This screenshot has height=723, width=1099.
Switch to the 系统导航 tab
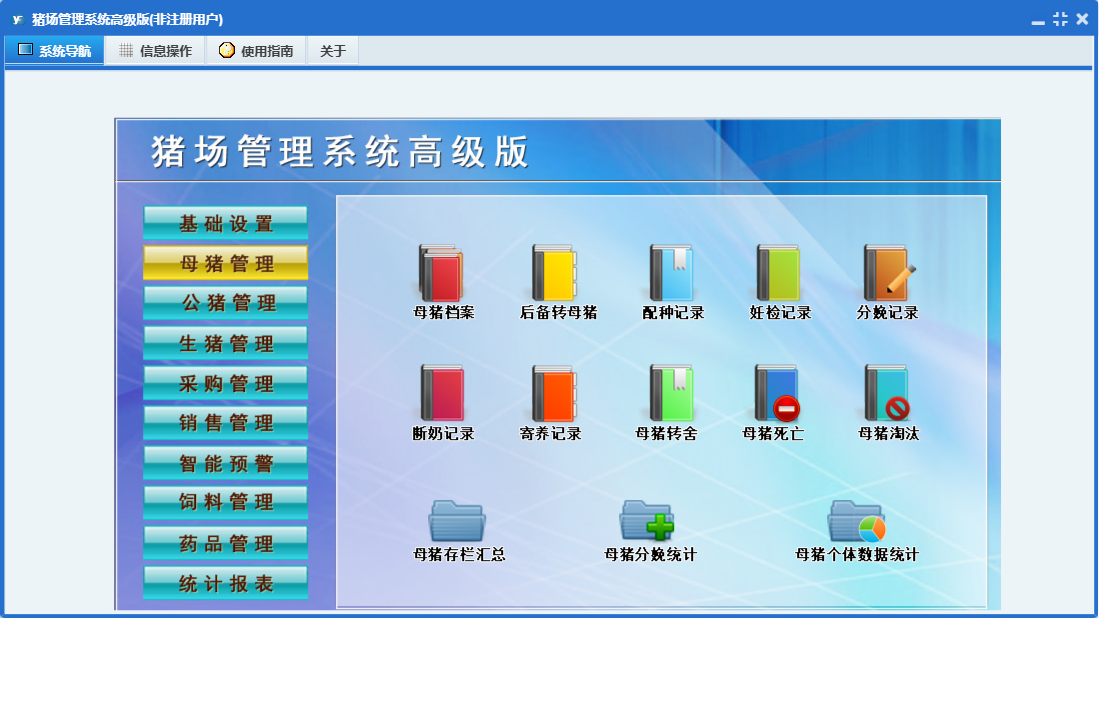click(55, 50)
